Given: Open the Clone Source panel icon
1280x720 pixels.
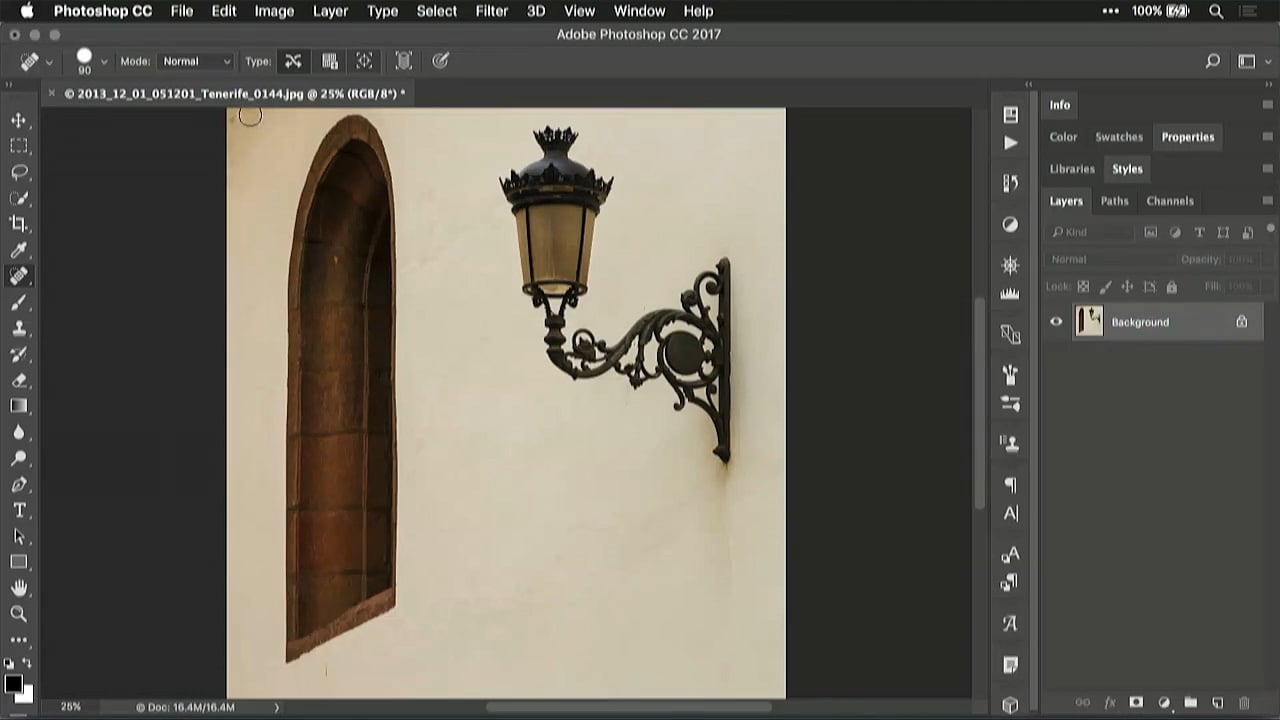Looking at the screenshot, I should 1010,443.
